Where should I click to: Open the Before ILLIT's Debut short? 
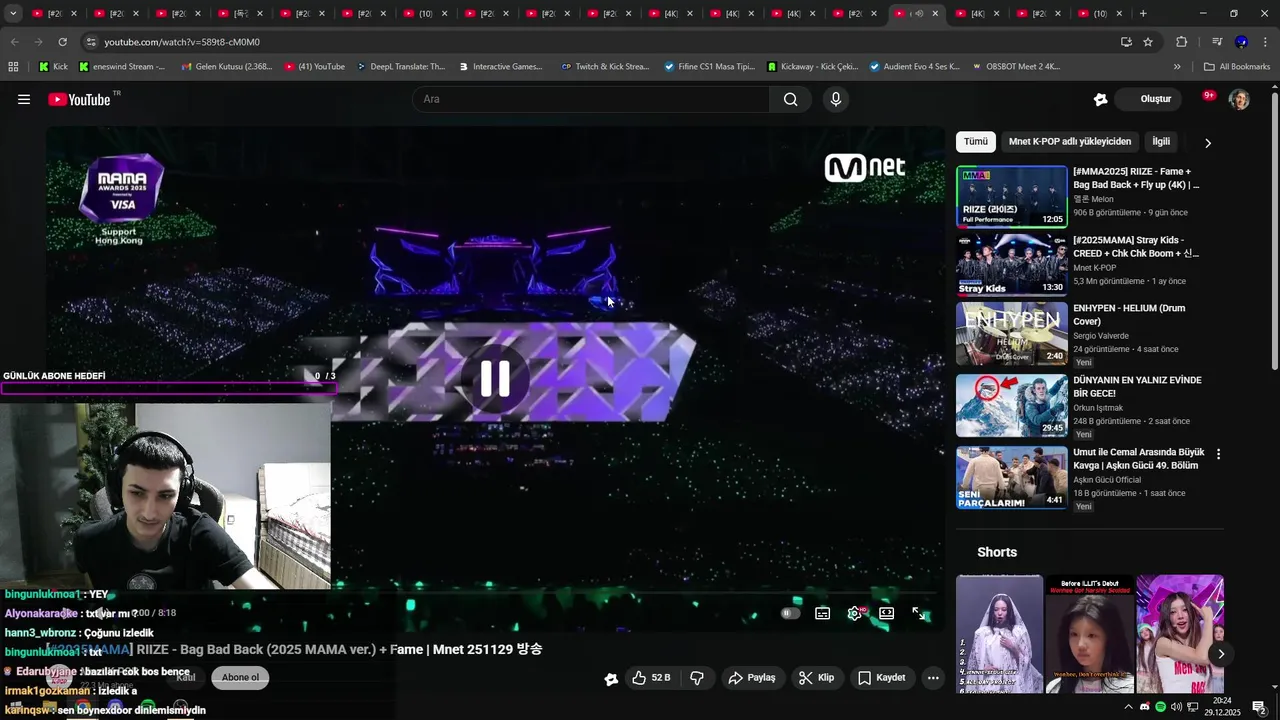coord(1090,634)
